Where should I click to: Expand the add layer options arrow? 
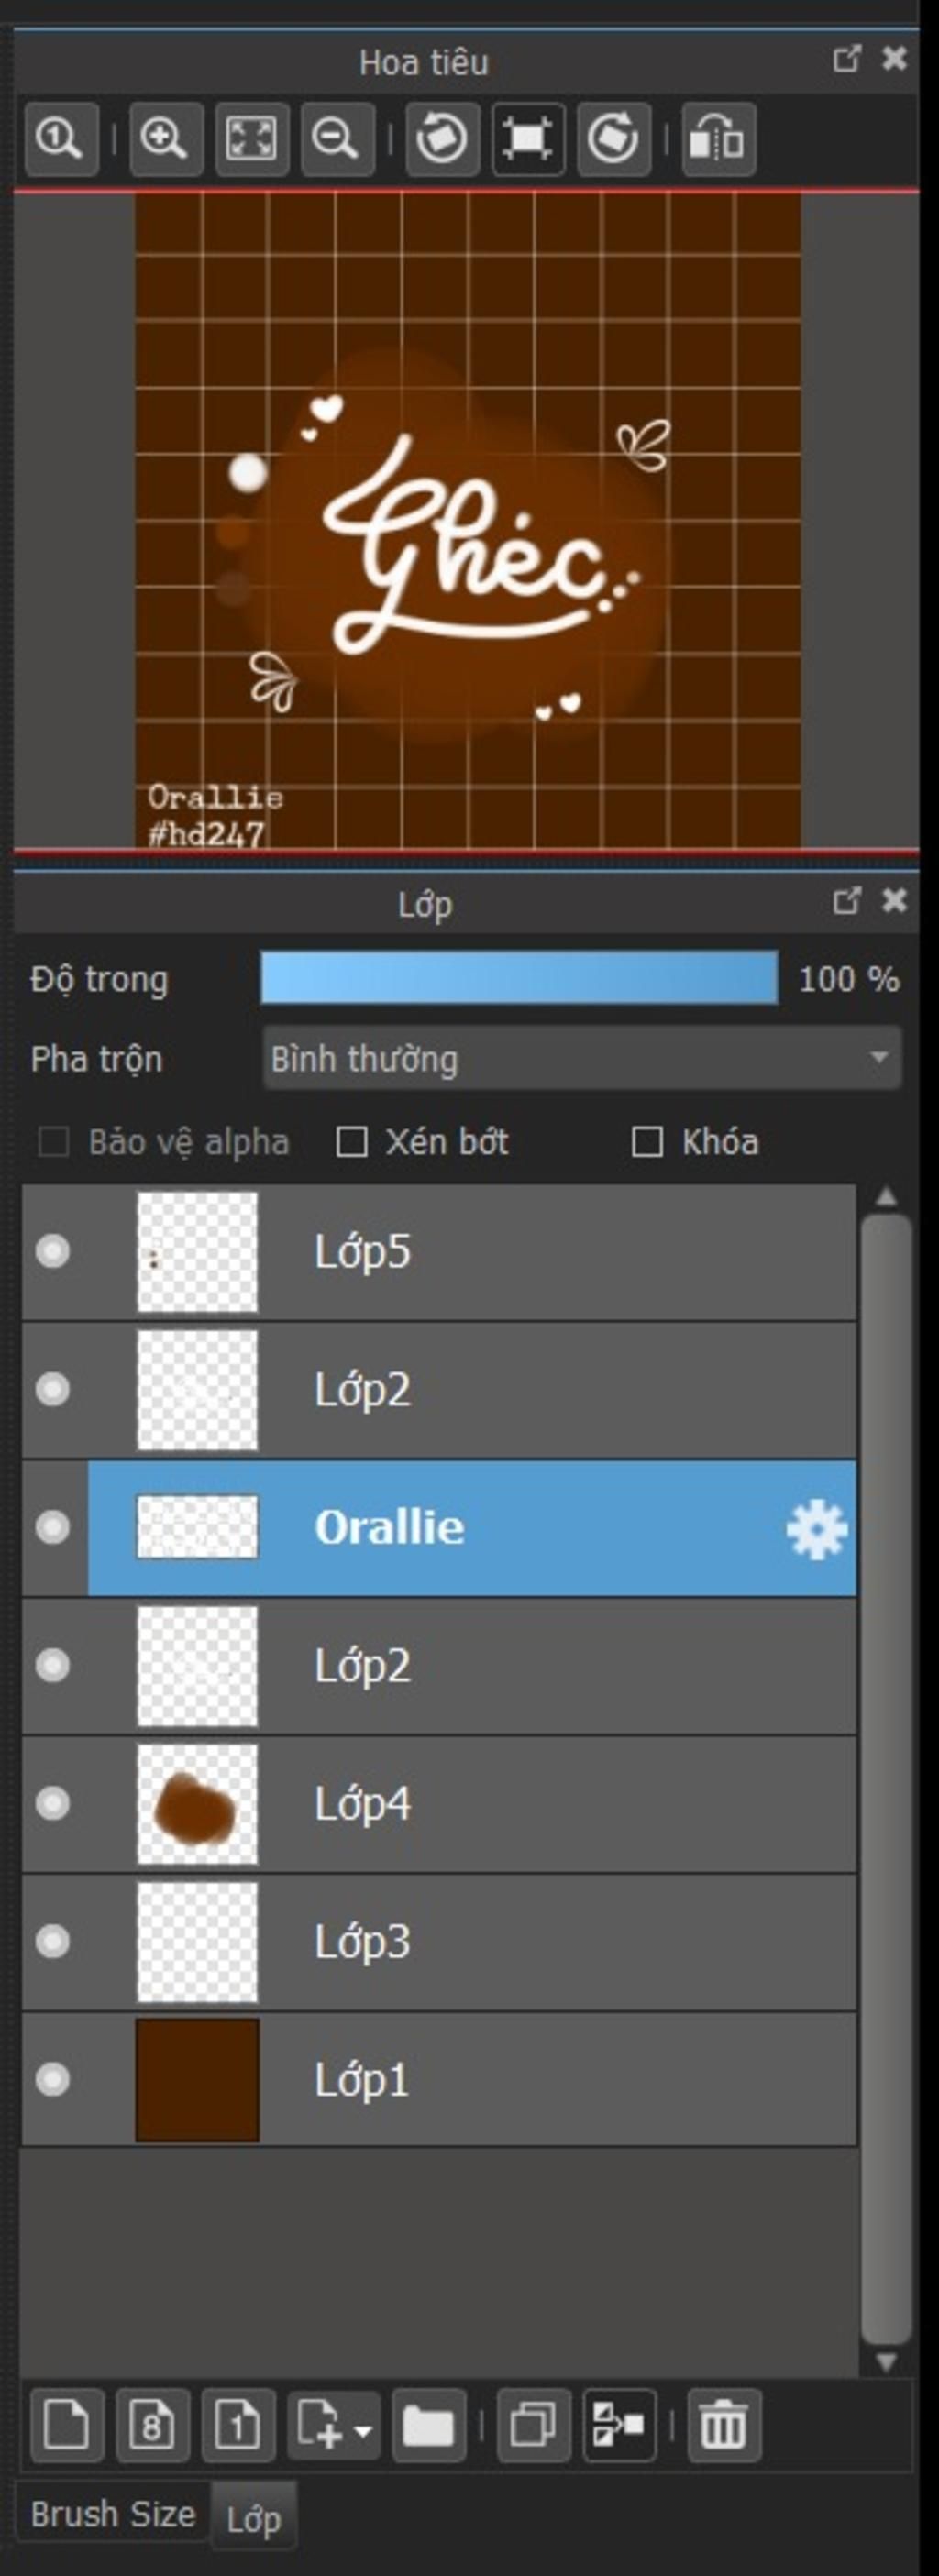pos(363,2429)
